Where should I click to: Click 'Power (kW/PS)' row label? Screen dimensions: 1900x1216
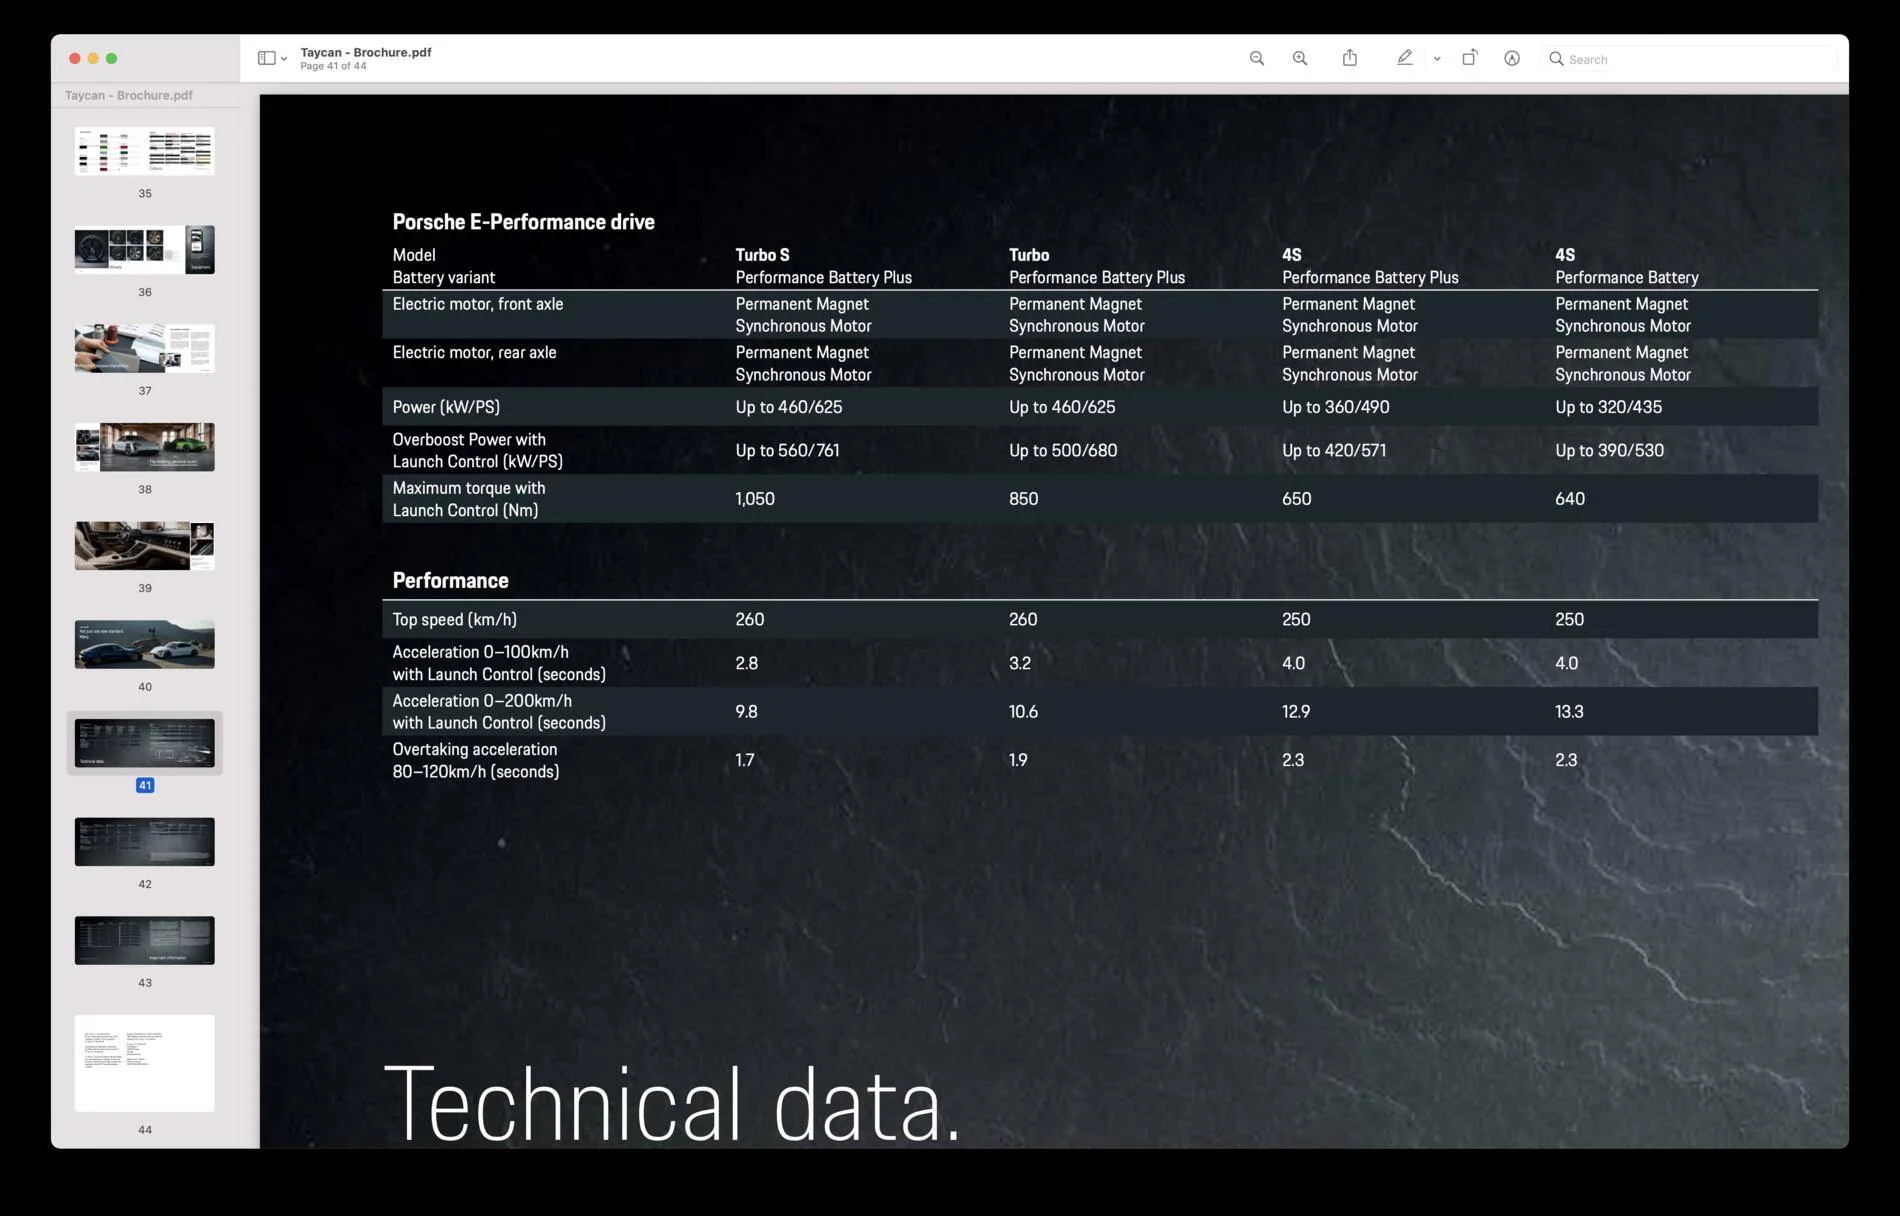[446, 407]
